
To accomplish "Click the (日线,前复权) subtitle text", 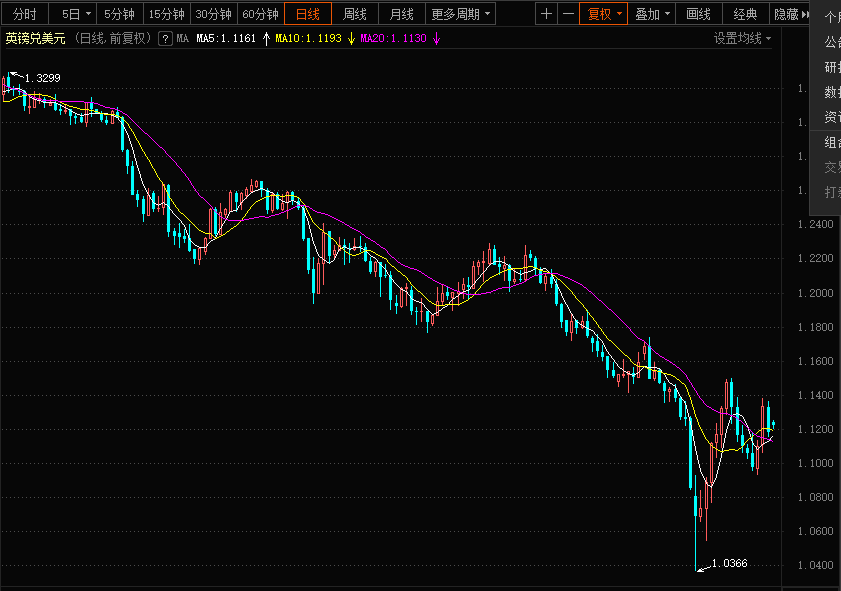I will [113, 39].
